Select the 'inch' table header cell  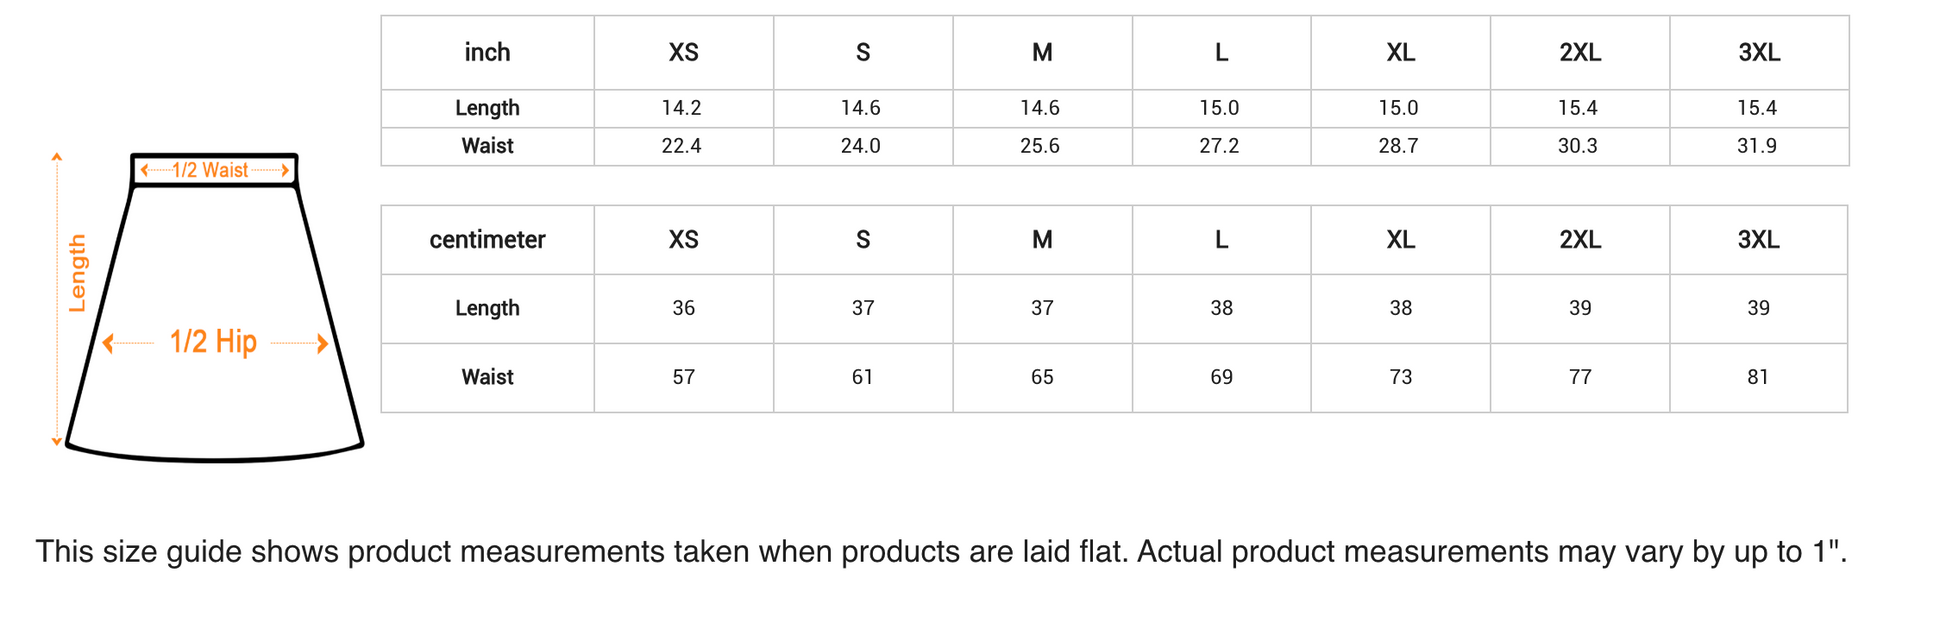click(x=487, y=53)
